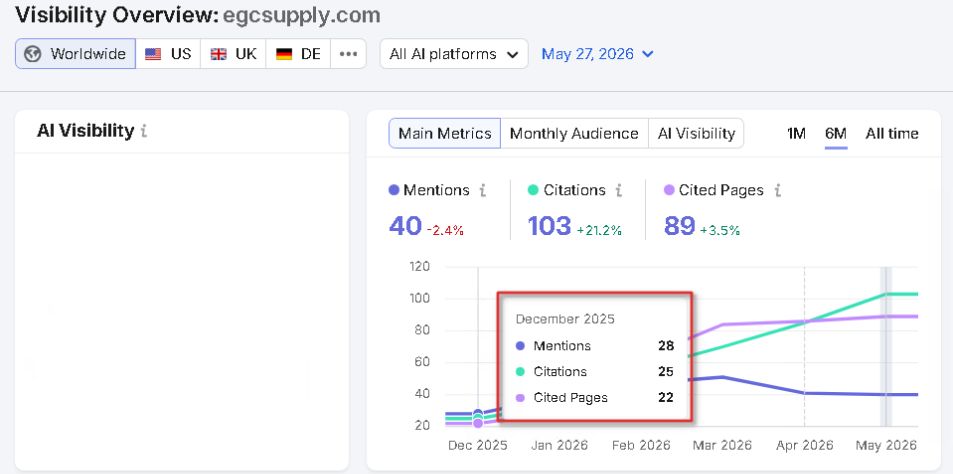
Task: Switch region to DE
Action: (x=298, y=54)
